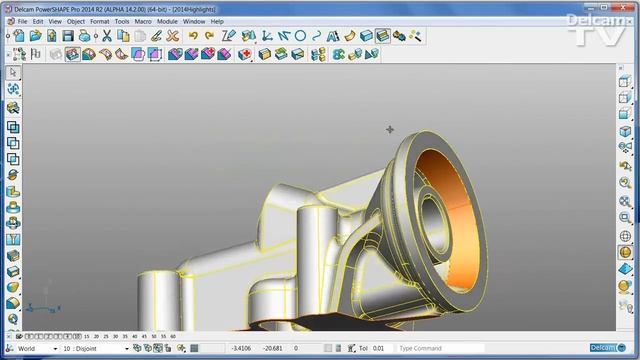Click the Delcam logo button

[x=608, y=348]
